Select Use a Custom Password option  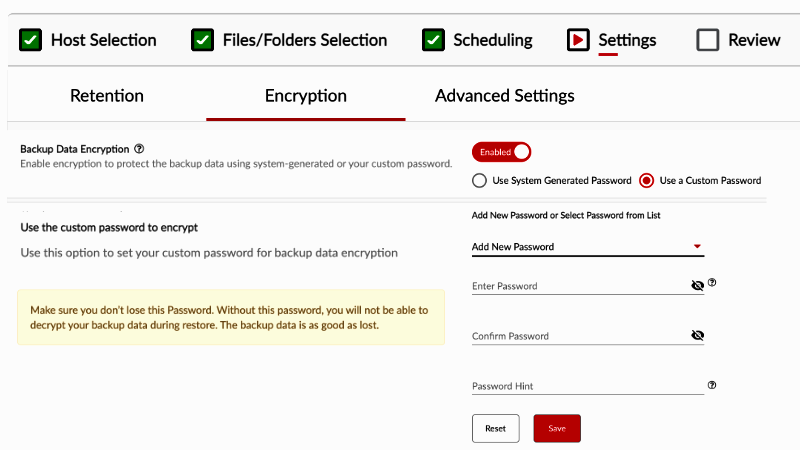click(x=646, y=181)
